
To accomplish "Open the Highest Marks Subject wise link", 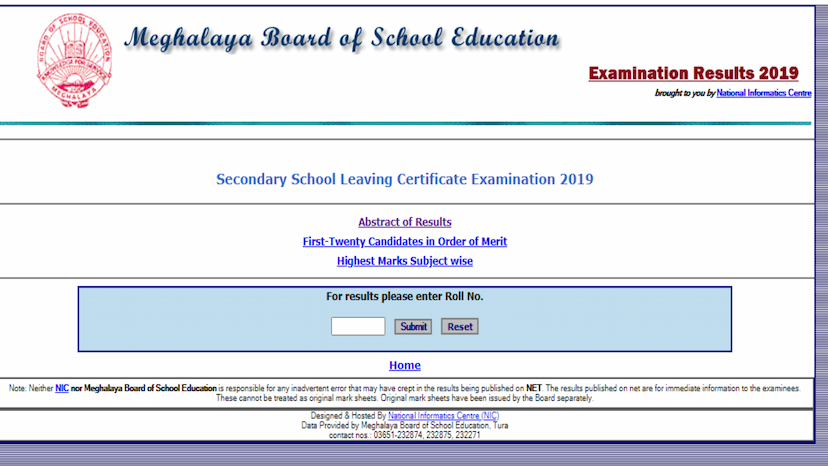I will [404, 261].
